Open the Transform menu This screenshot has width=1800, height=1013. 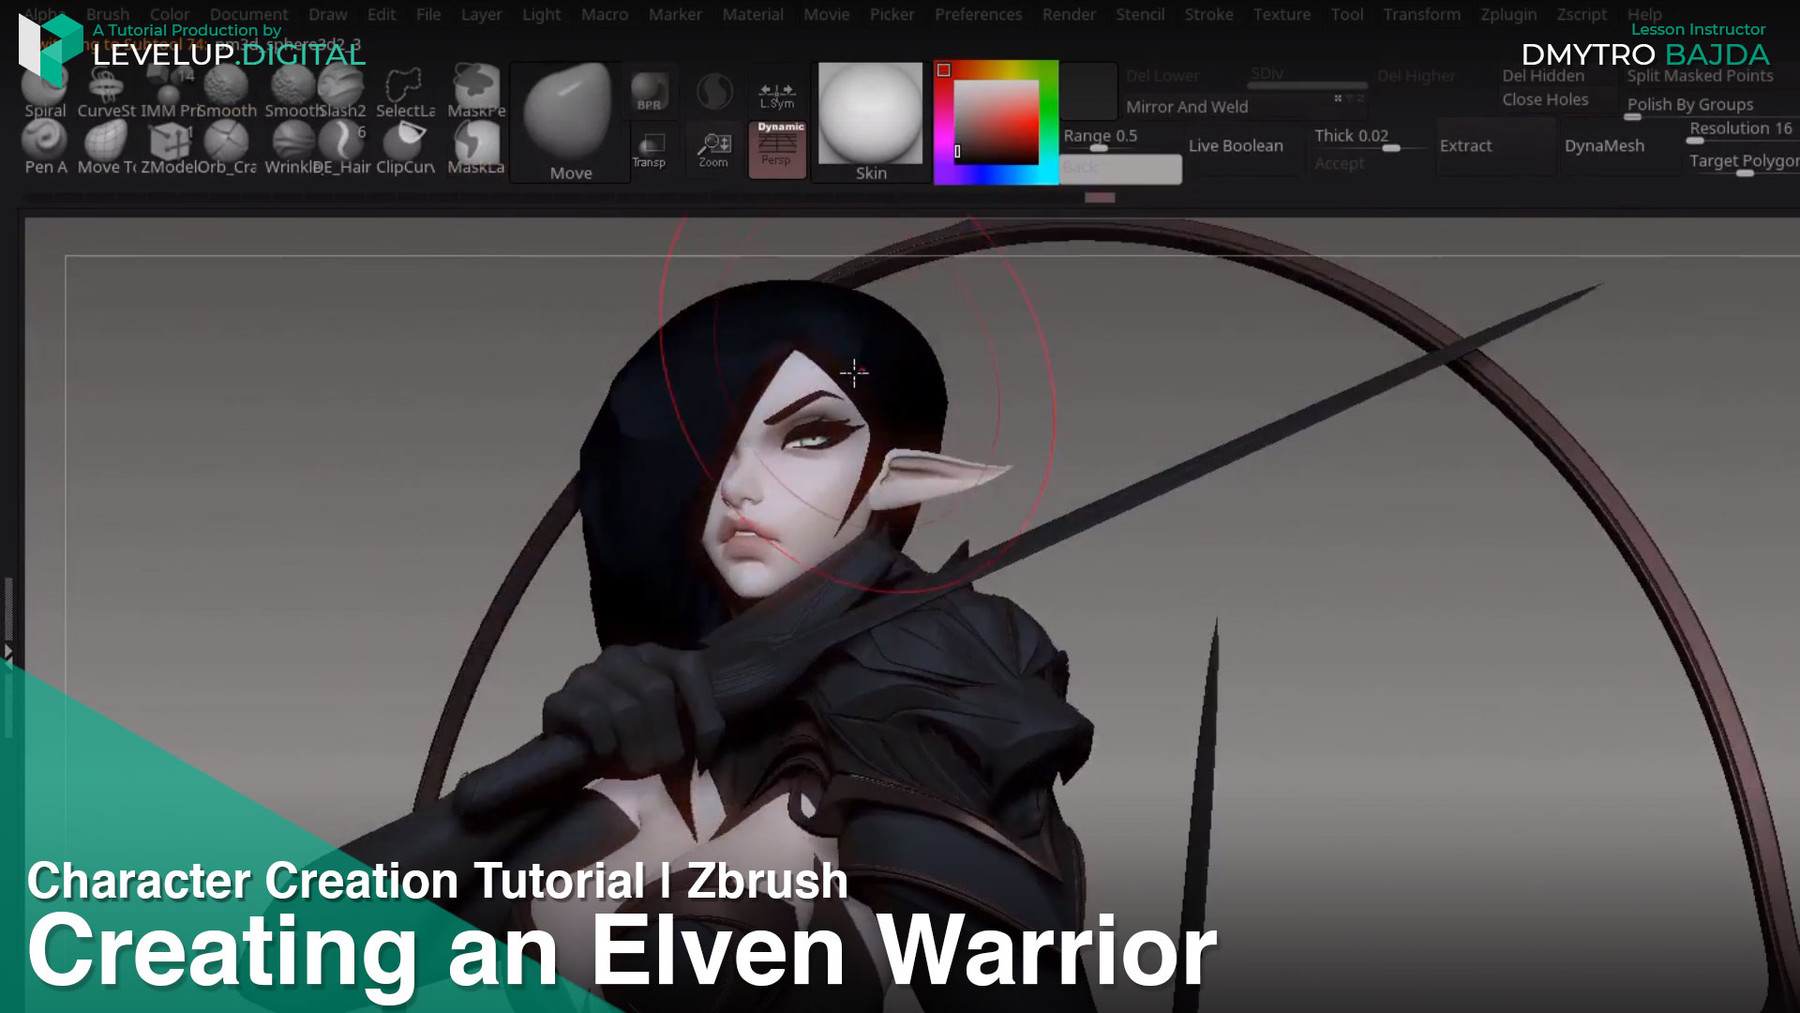pos(1421,14)
